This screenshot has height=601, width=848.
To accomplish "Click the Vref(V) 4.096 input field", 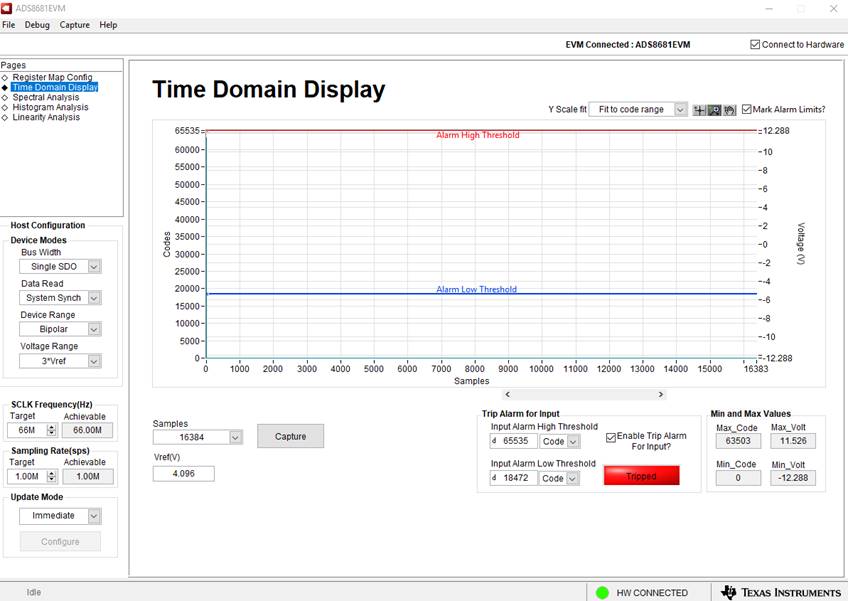I will pos(183,473).
